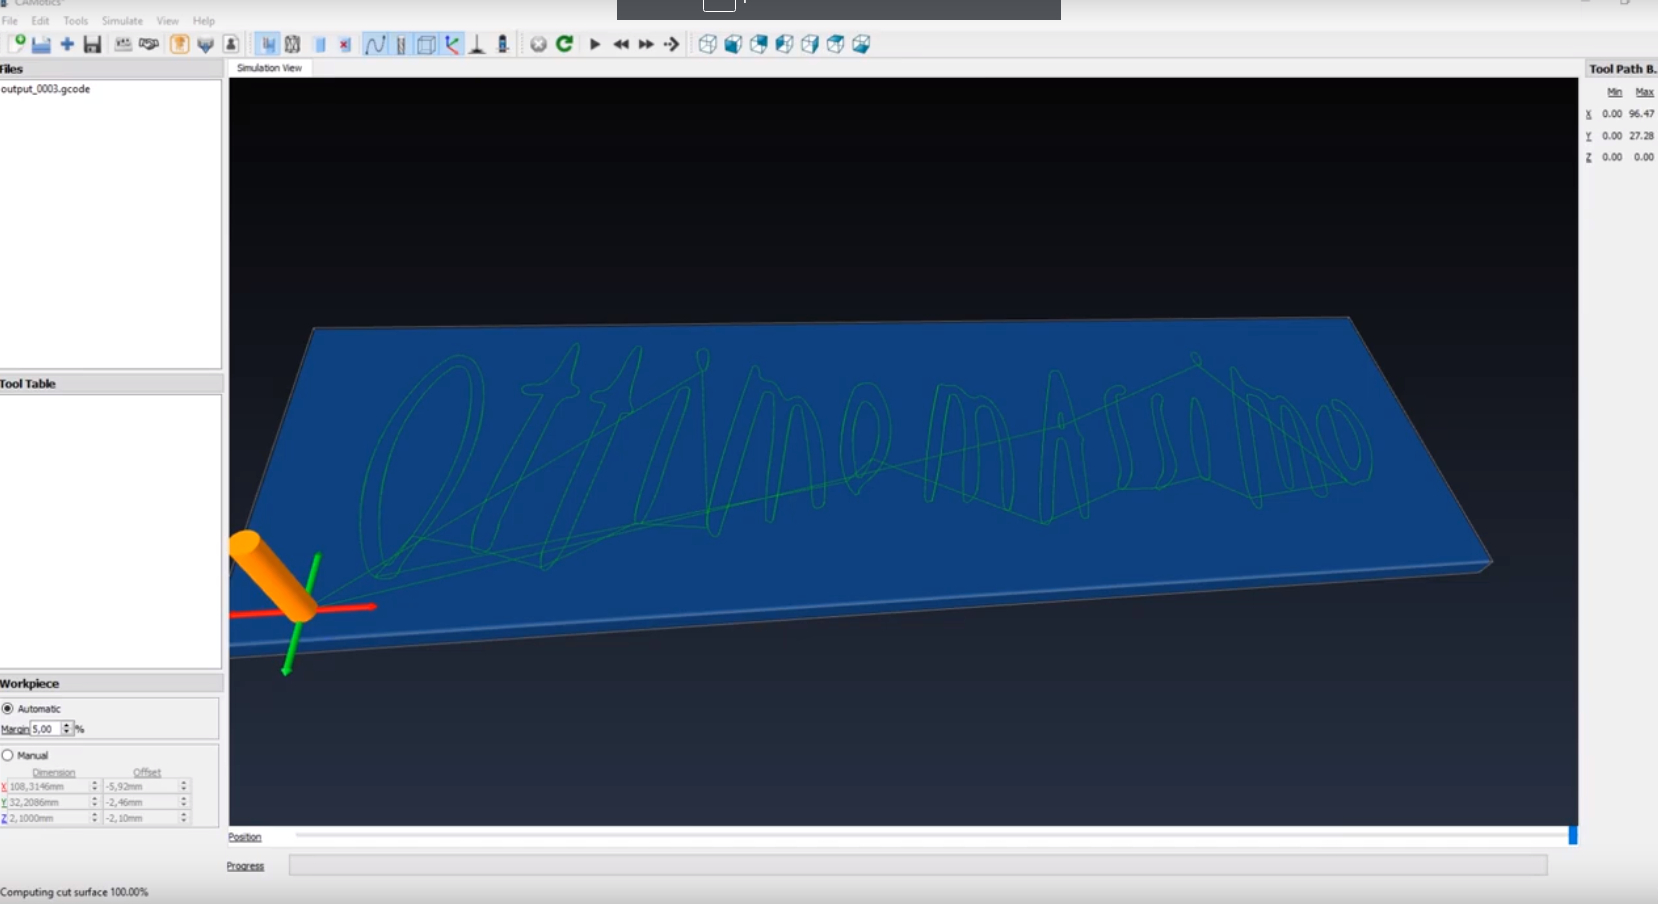Click the Z offset spinner arrows
The height and width of the screenshot is (904, 1658).
click(184, 818)
